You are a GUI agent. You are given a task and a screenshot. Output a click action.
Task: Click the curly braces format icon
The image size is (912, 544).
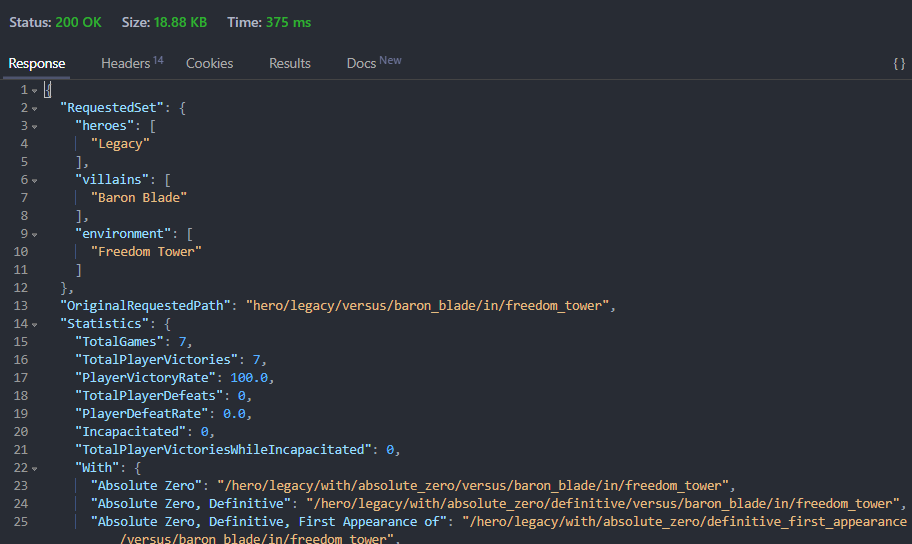899,63
